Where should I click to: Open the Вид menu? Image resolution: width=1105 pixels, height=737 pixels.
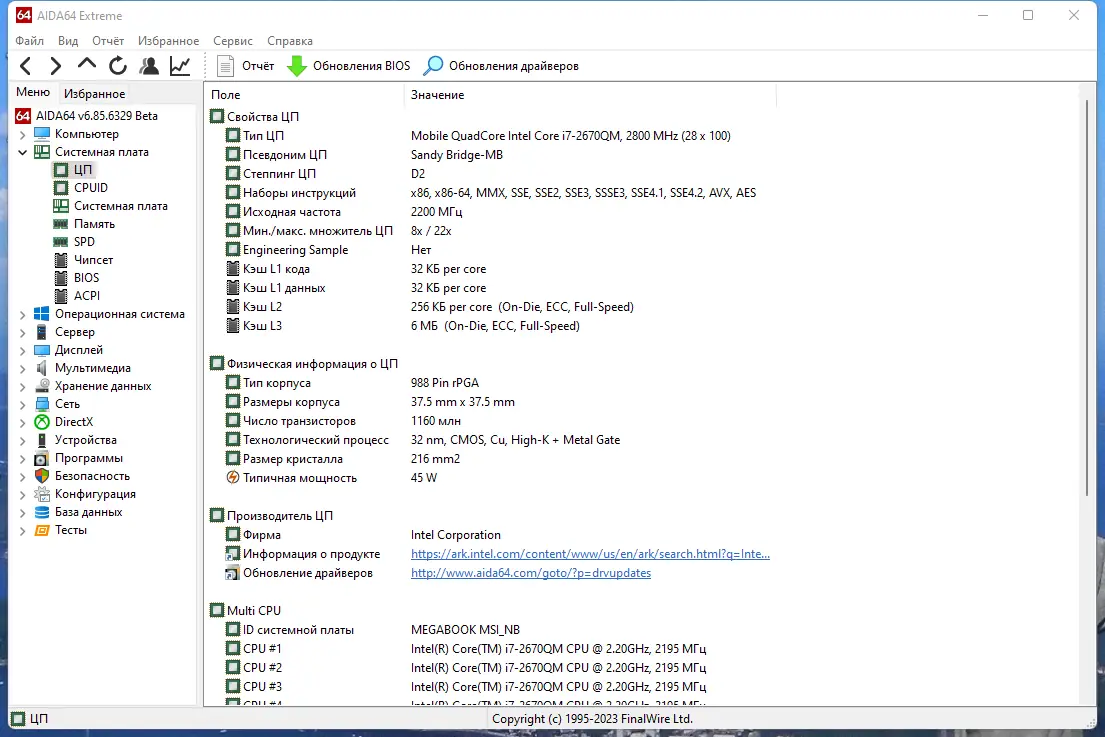pos(68,41)
